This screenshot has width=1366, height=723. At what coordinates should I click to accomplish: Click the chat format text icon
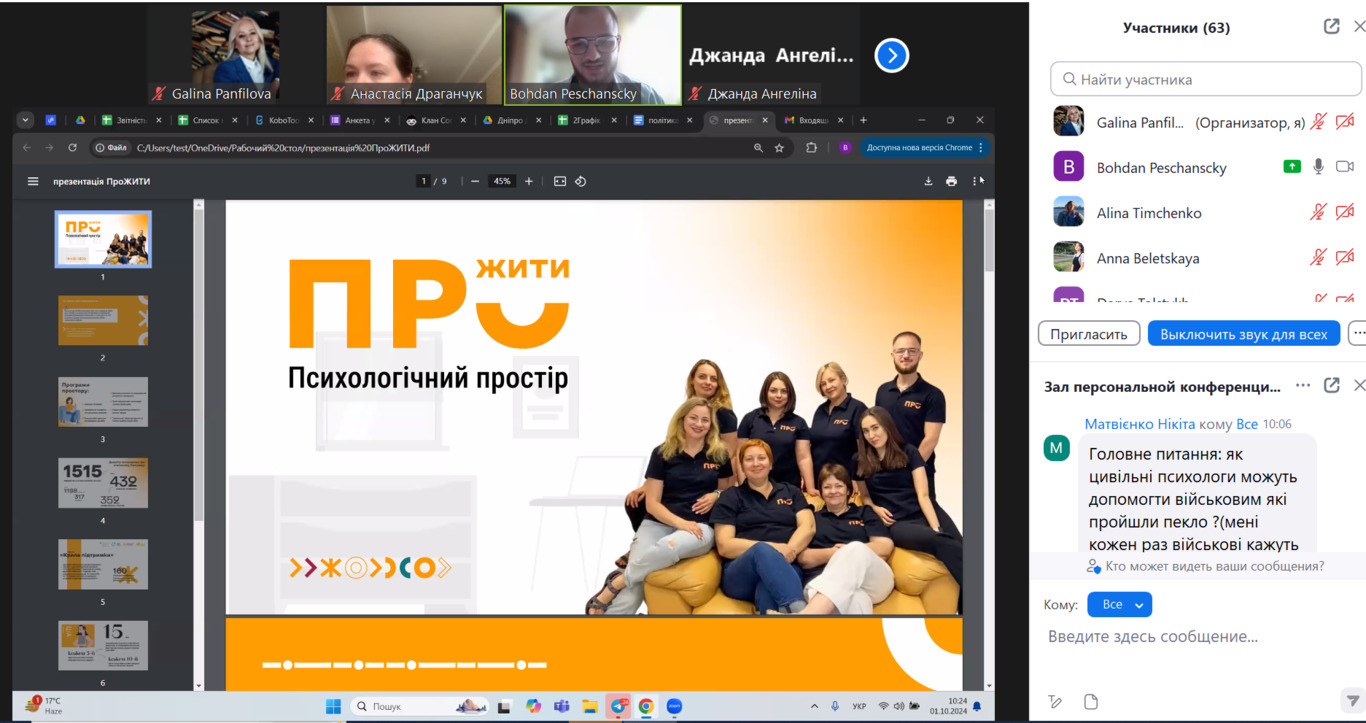click(x=1055, y=701)
